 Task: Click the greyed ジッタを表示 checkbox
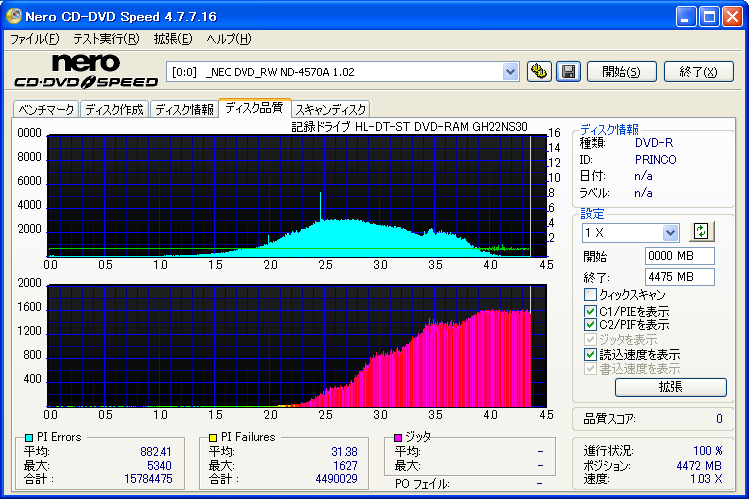[590, 340]
